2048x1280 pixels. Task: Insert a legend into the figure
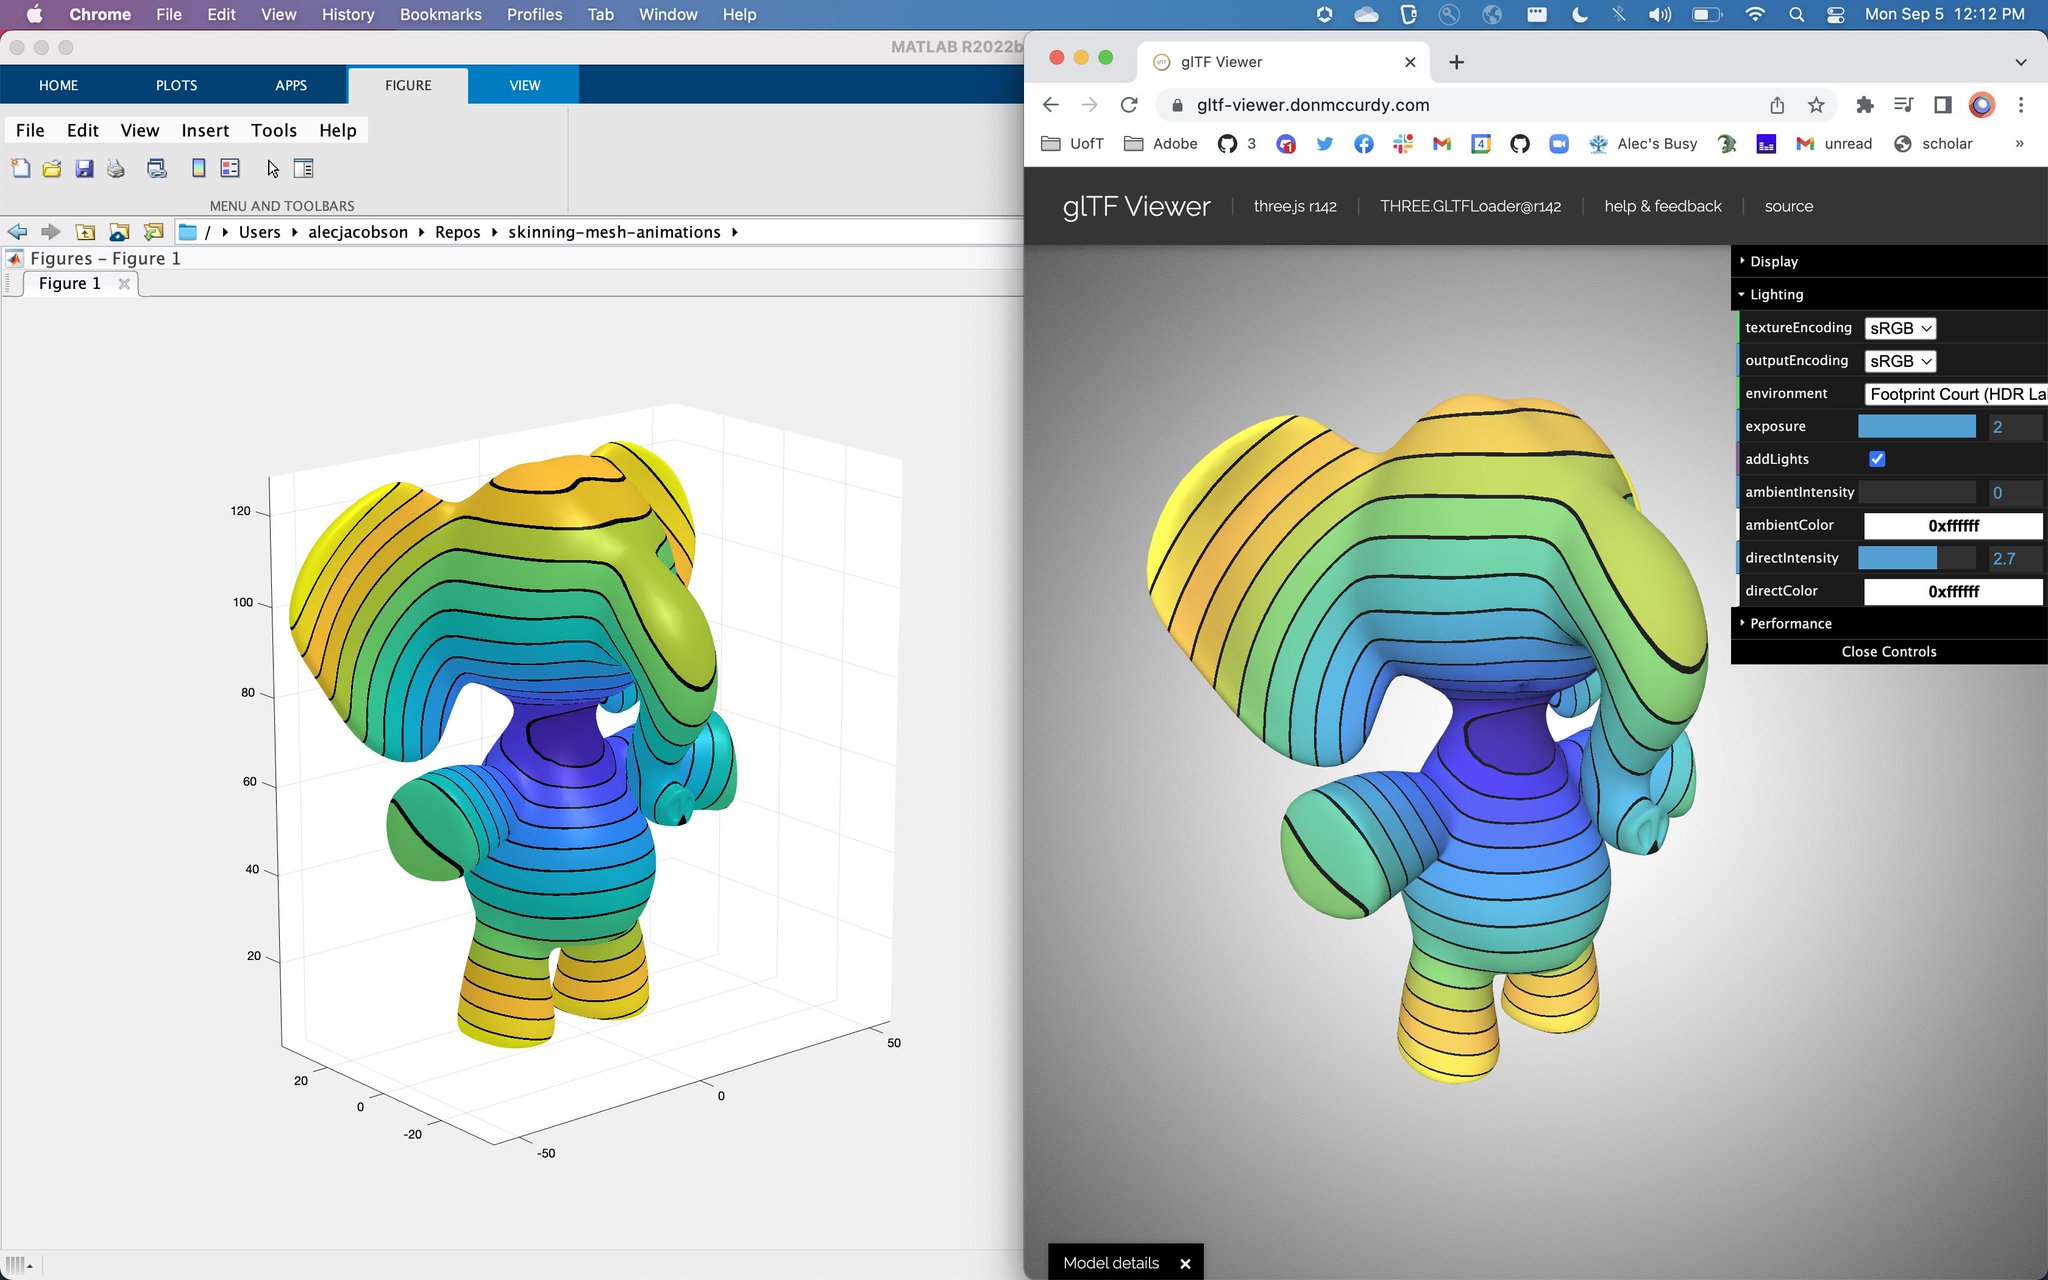tap(228, 168)
